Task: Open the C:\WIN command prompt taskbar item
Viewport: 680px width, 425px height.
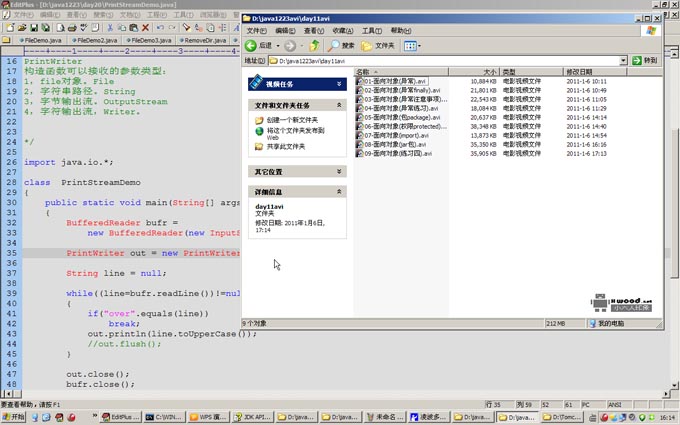Action: tap(165, 417)
